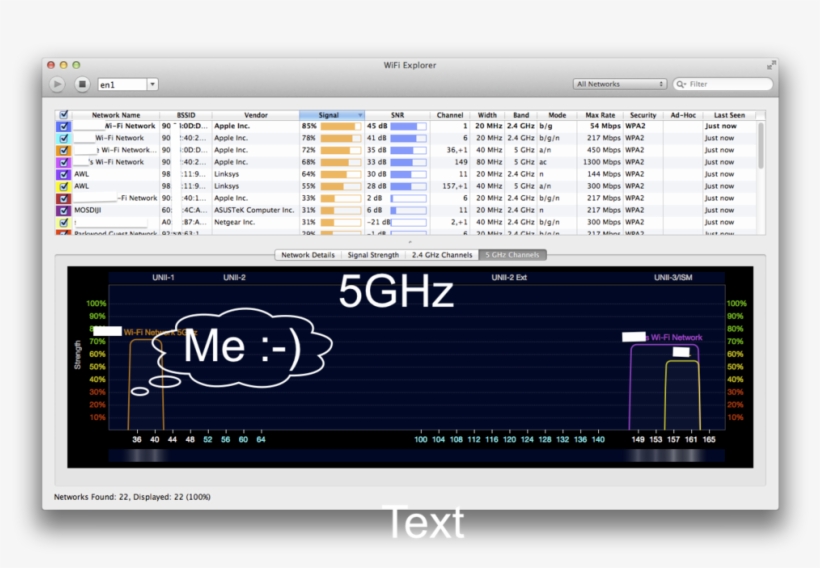Click the magnifier icon in Filter field

[x=682, y=85]
